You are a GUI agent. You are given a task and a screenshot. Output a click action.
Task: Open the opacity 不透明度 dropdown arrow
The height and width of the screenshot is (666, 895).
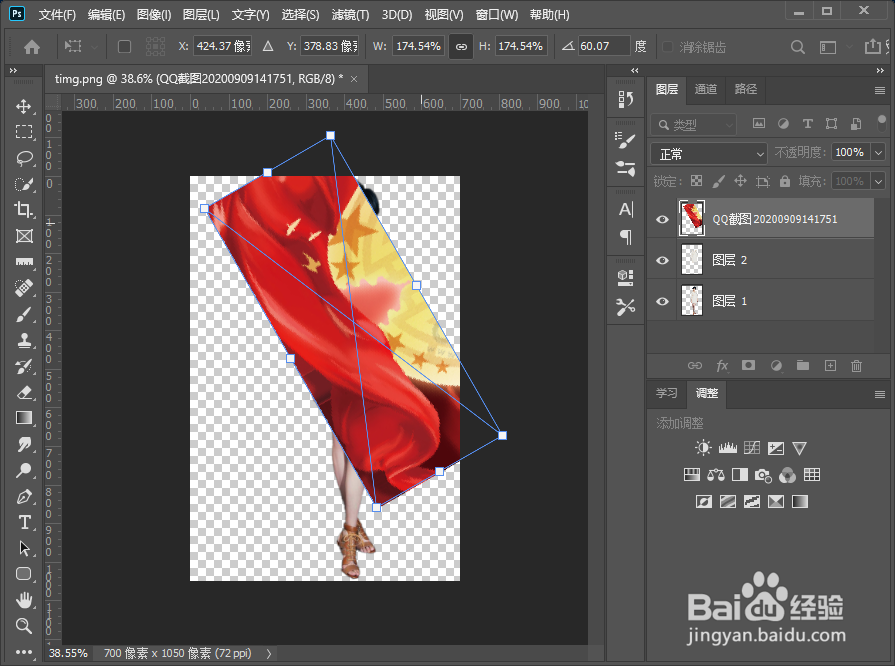878,152
